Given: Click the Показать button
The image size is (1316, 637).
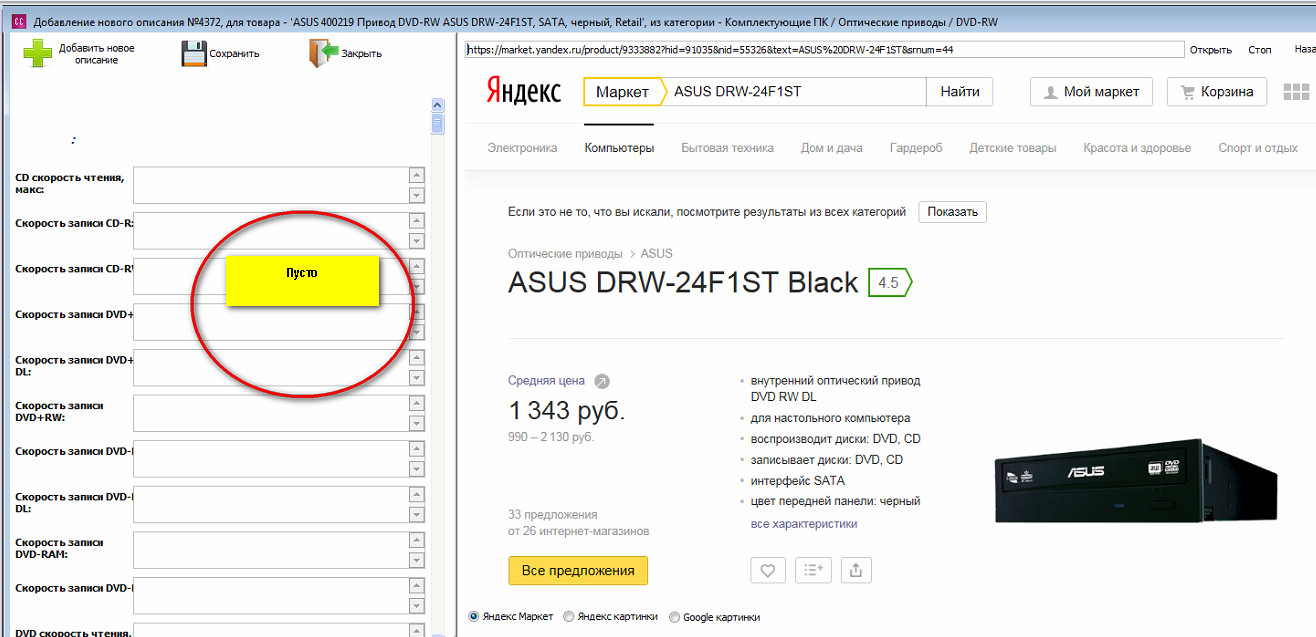Looking at the screenshot, I should pos(952,212).
